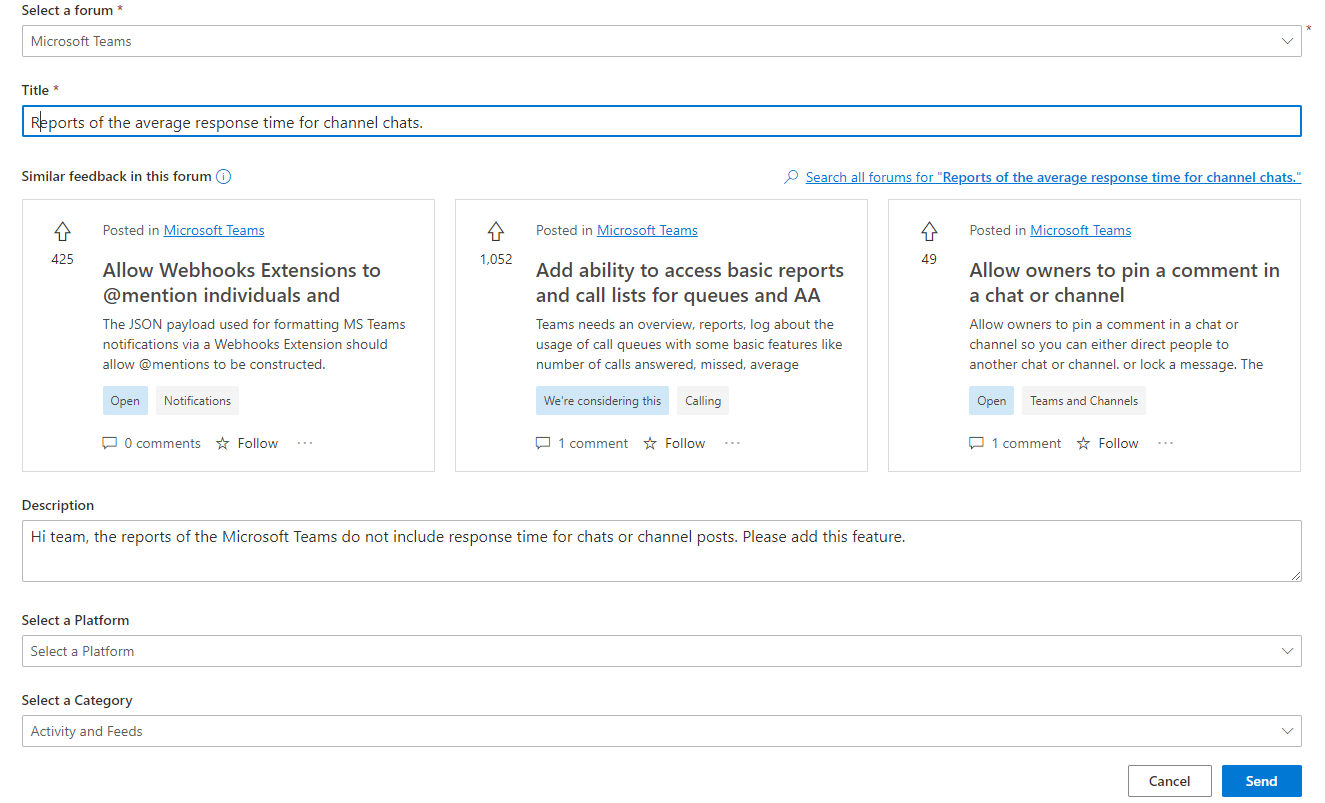Click the Category dropdown chevron arrow
Screen dimensions: 1325x803
tap(1287, 731)
